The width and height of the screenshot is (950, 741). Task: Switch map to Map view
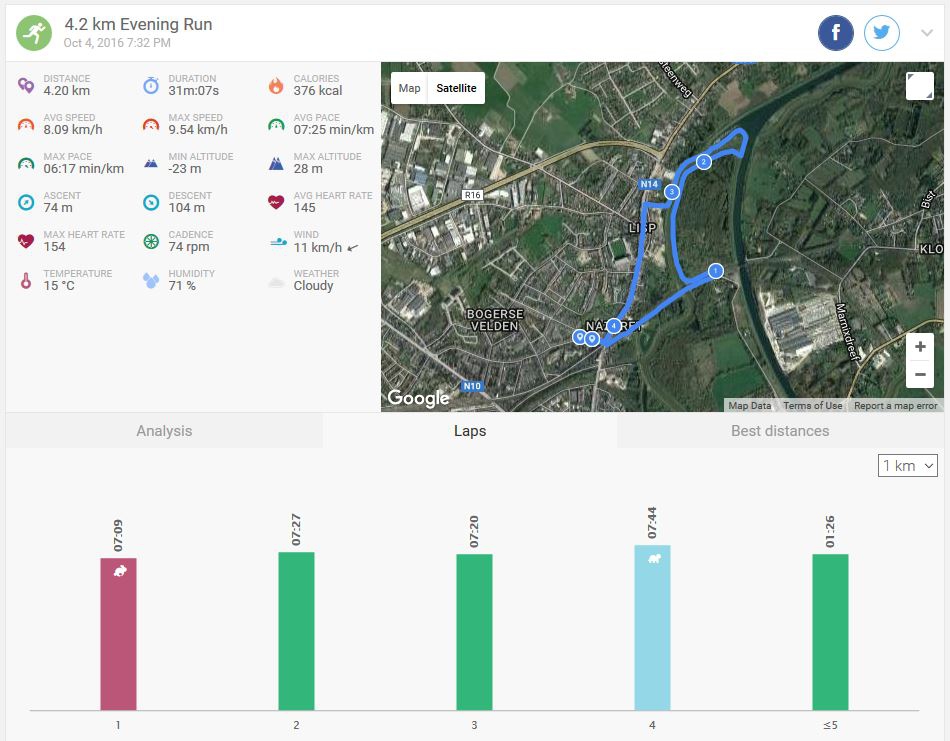tap(409, 88)
